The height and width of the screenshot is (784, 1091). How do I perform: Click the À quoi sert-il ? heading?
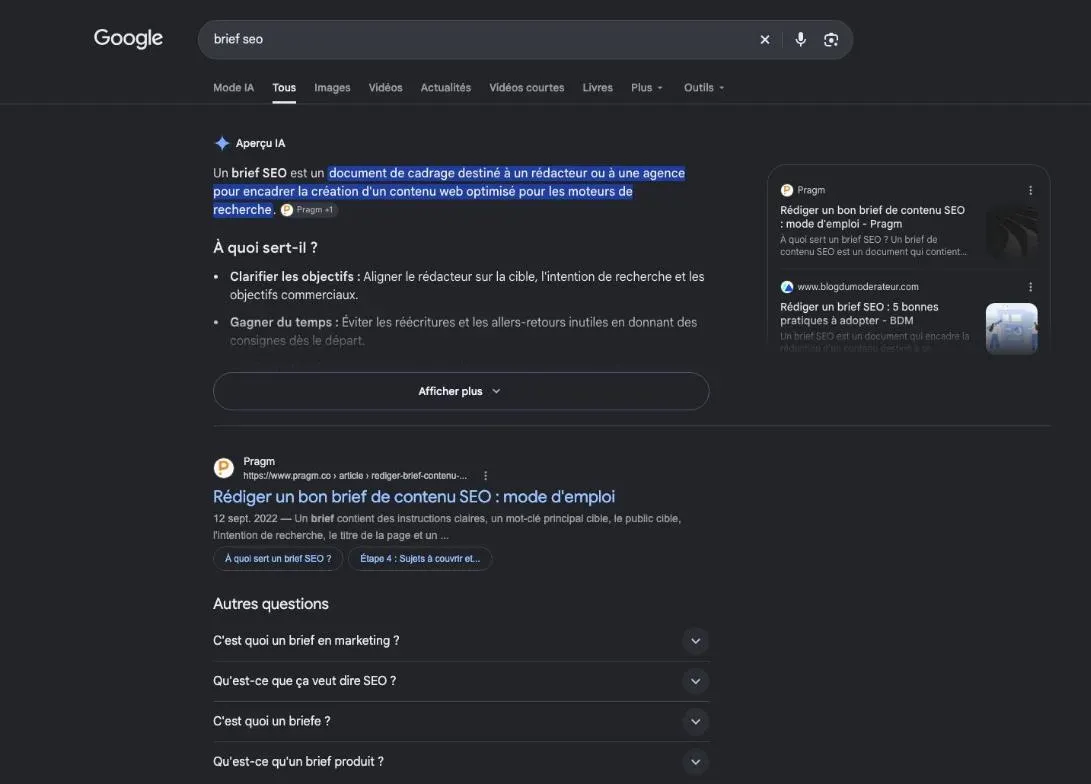tap(265, 248)
